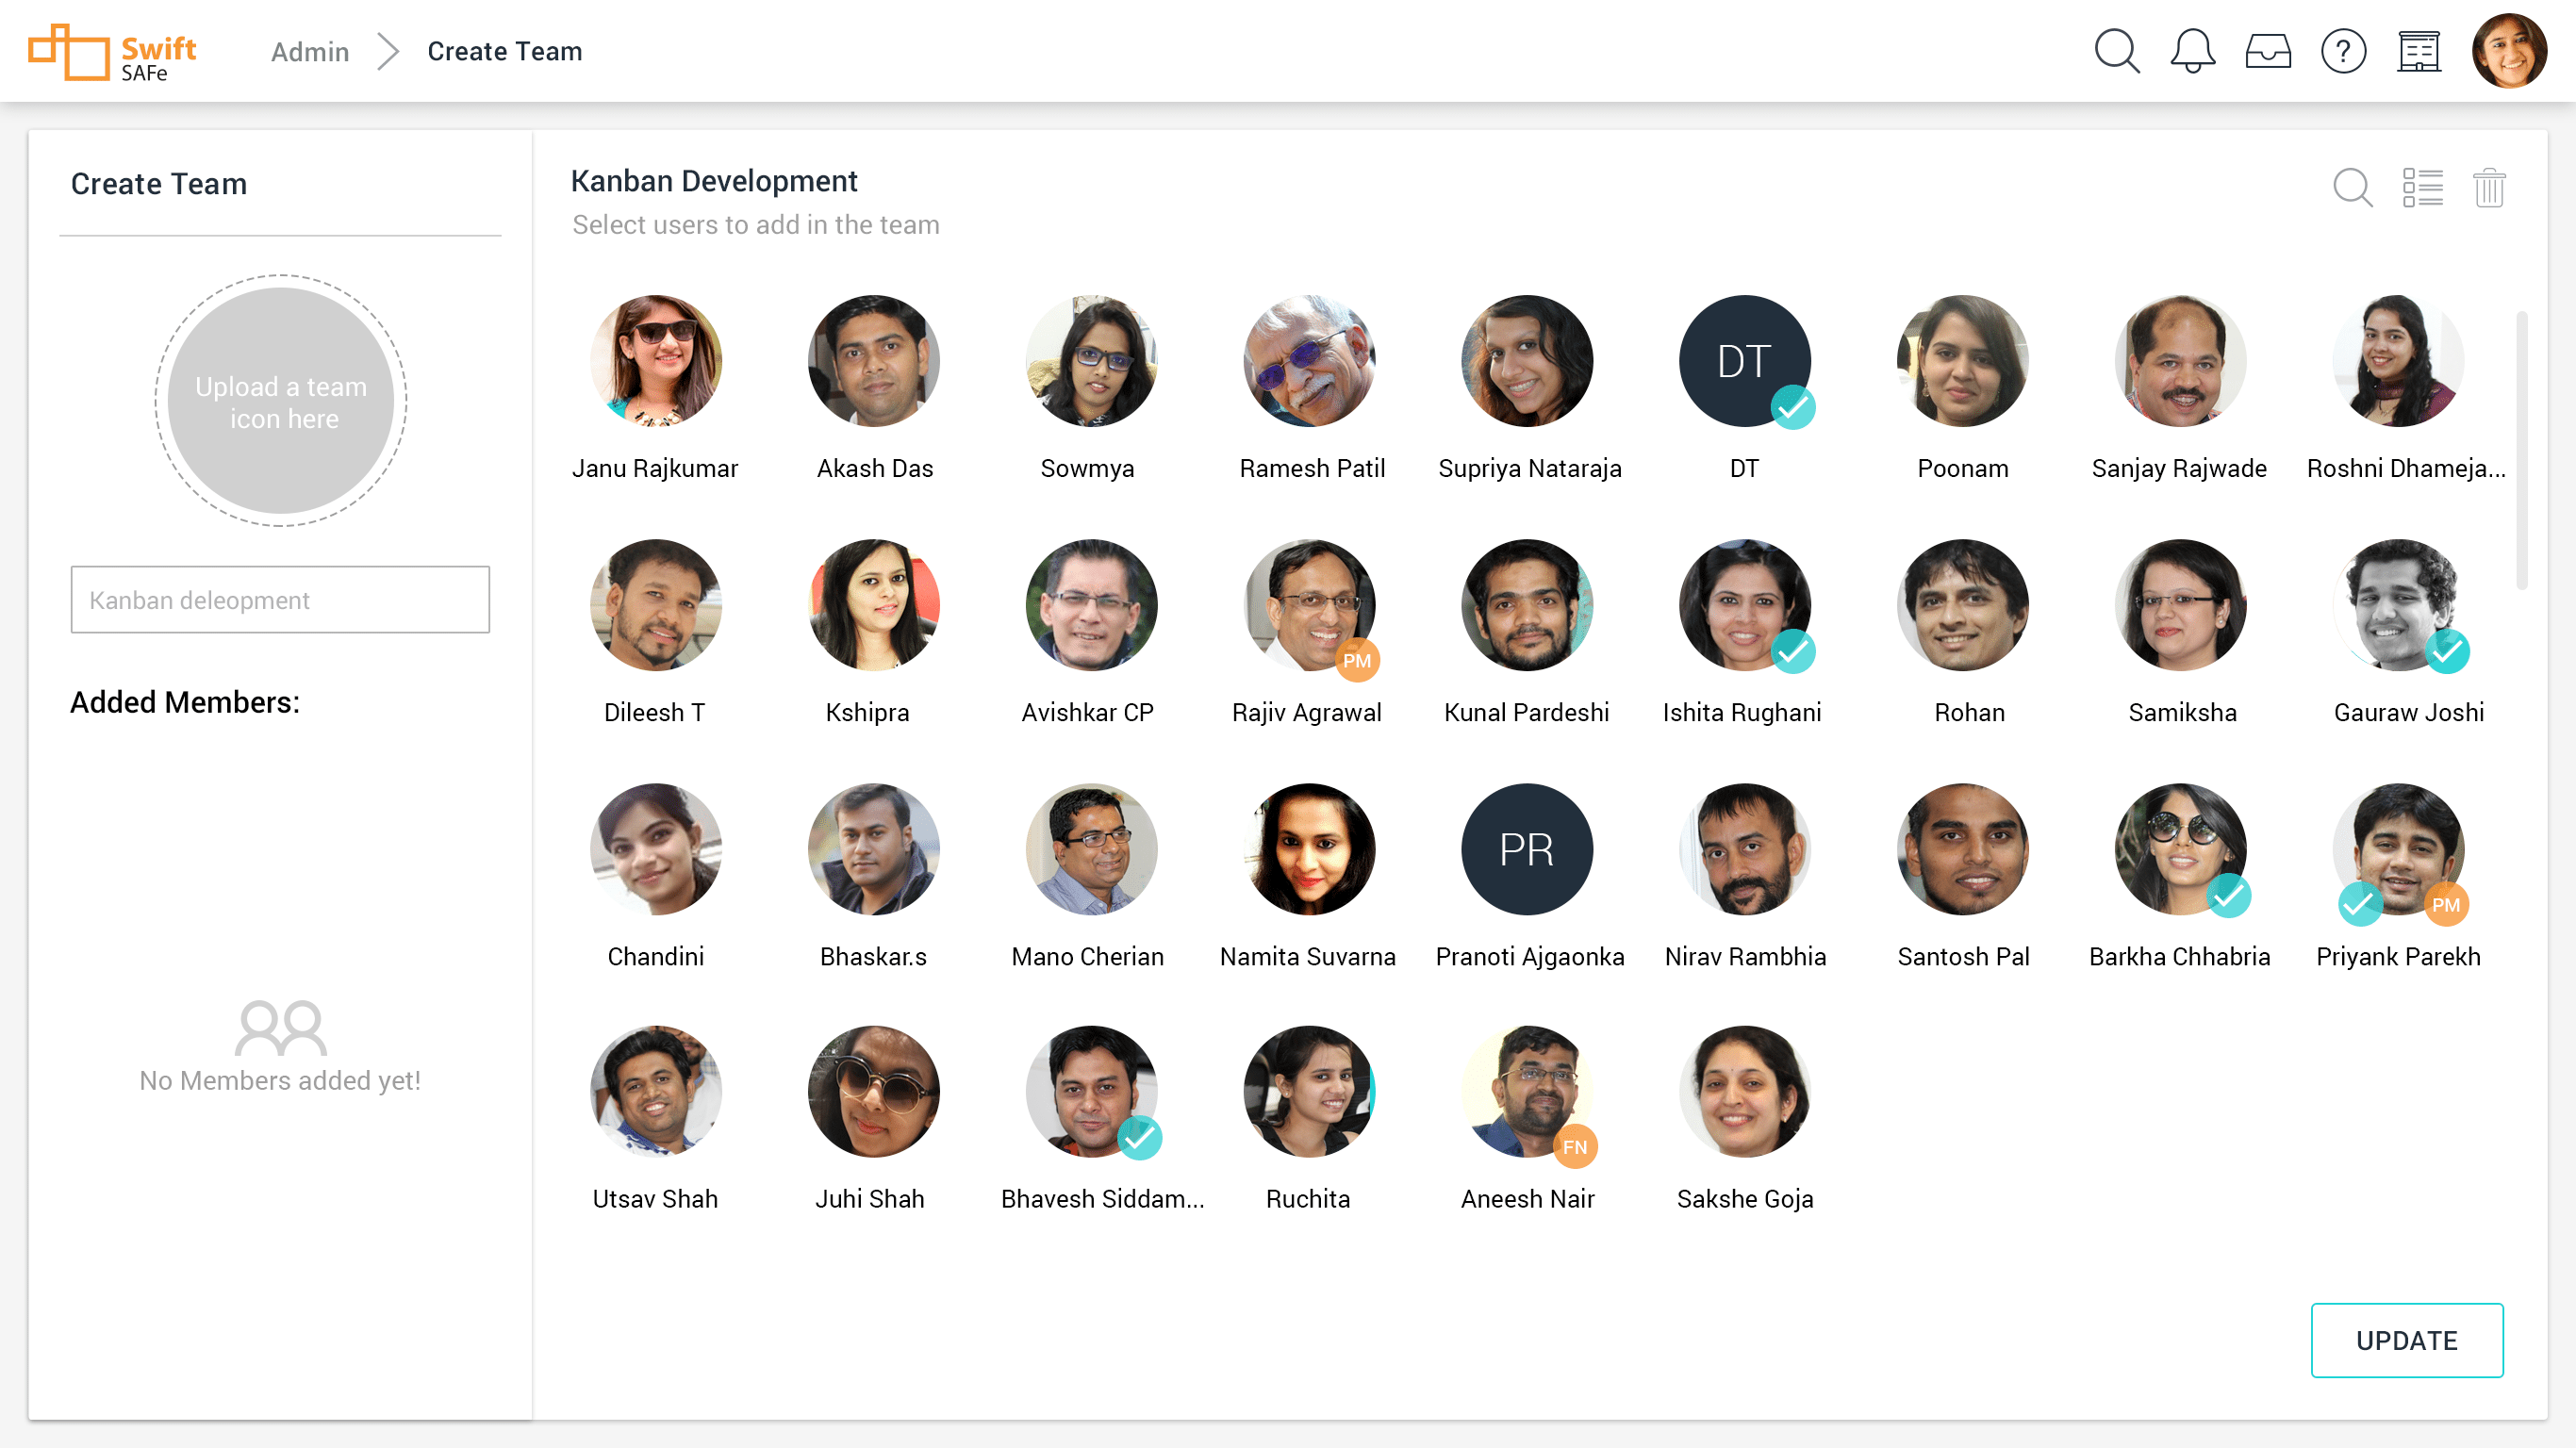Image resolution: width=2576 pixels, height=1448 pixels.
Task: Switch to list view icon
Action: coord(2422,187)
